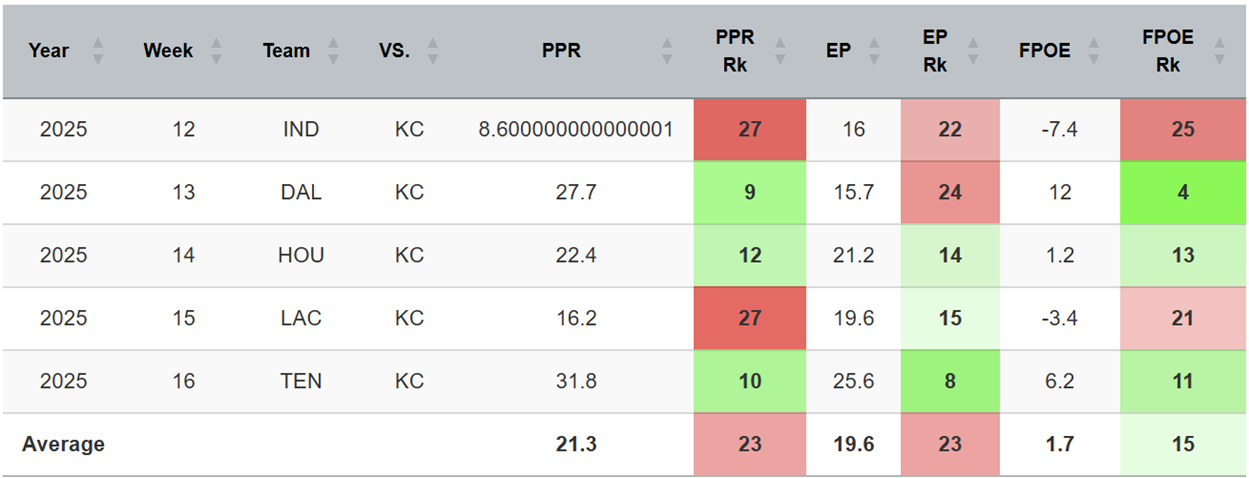This screenshot has width=1249, height=478.
Task: Click the sort arrows beside Team header
Action: 334,51
